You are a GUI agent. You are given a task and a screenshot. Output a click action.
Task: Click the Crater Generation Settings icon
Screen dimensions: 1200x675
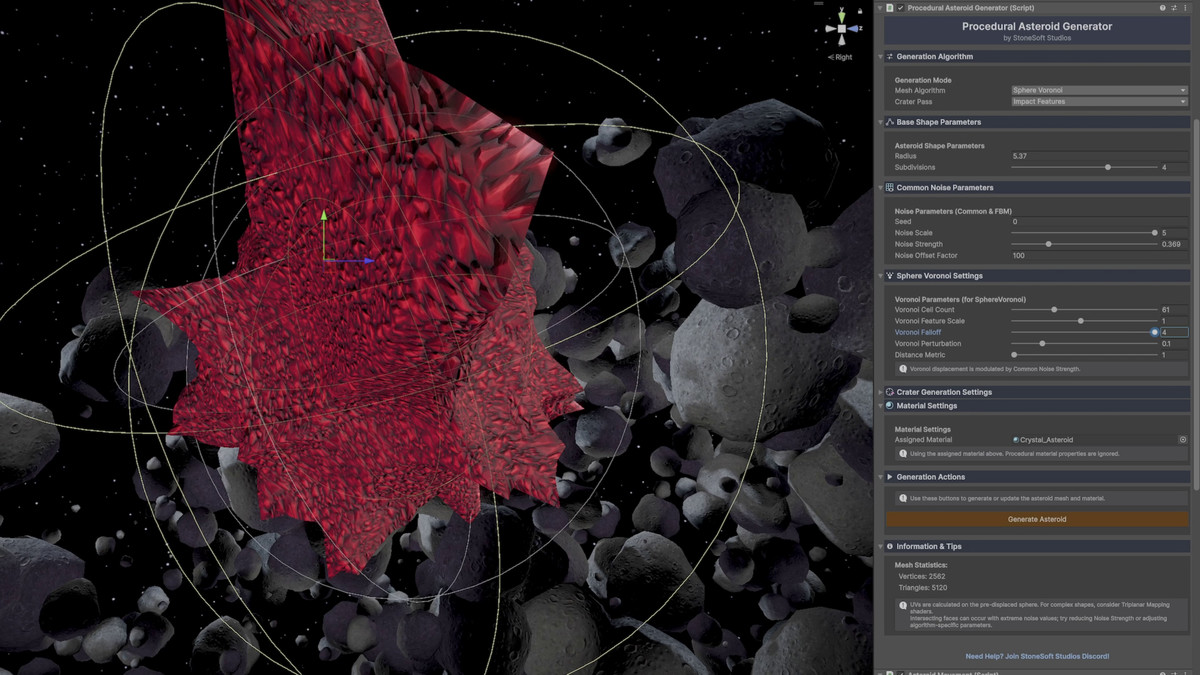pos(890,392)
